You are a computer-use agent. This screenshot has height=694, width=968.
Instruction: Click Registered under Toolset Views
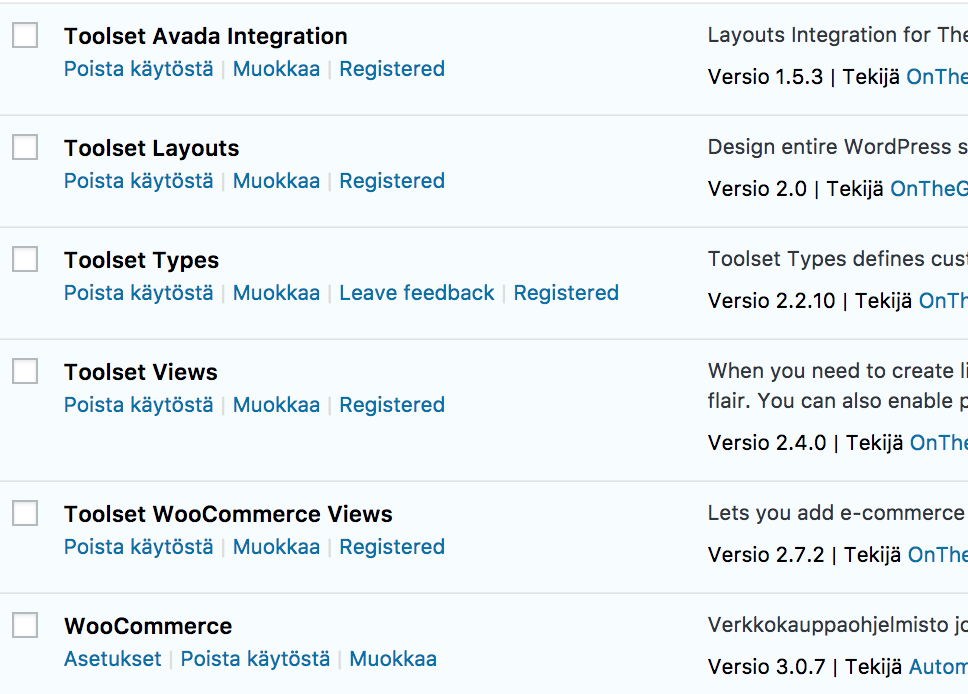pyautogui.click(x=392, y=405)
